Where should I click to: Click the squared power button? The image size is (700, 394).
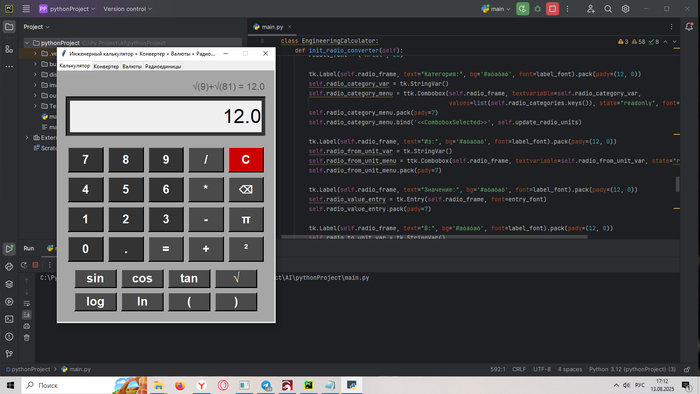click(x=246, y=249)
